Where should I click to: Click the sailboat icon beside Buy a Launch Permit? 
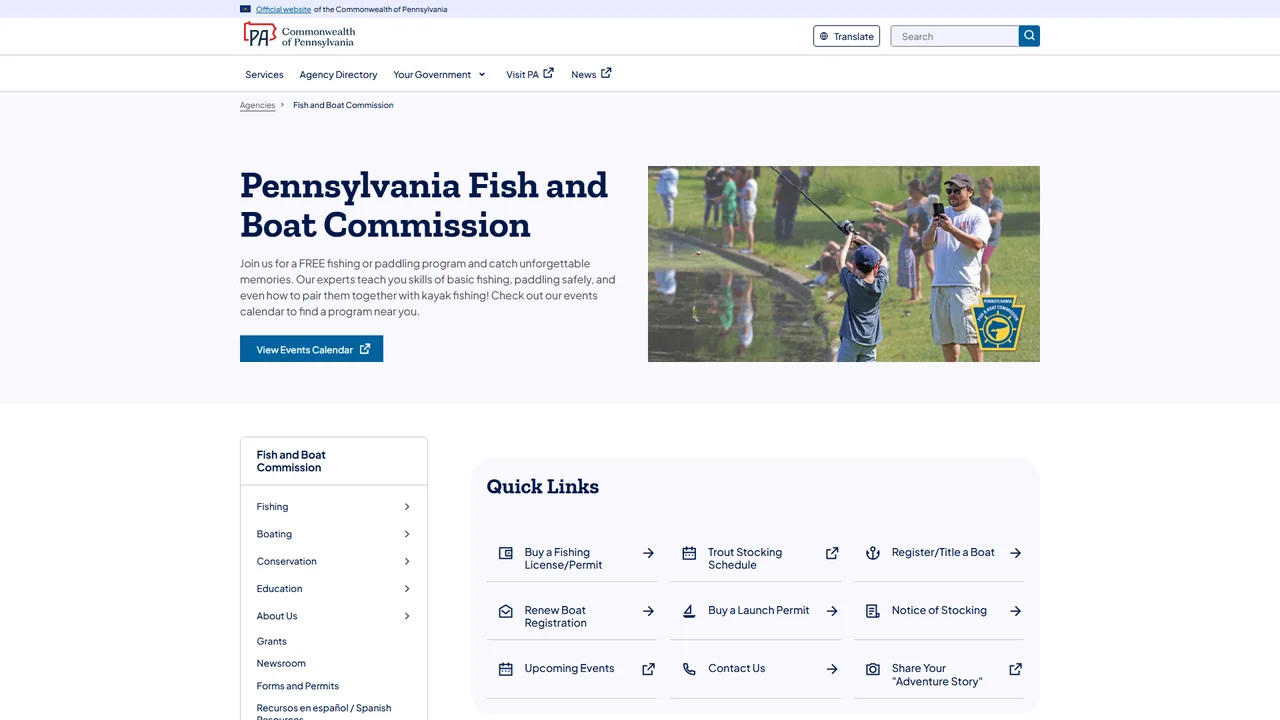click(689, 611)
